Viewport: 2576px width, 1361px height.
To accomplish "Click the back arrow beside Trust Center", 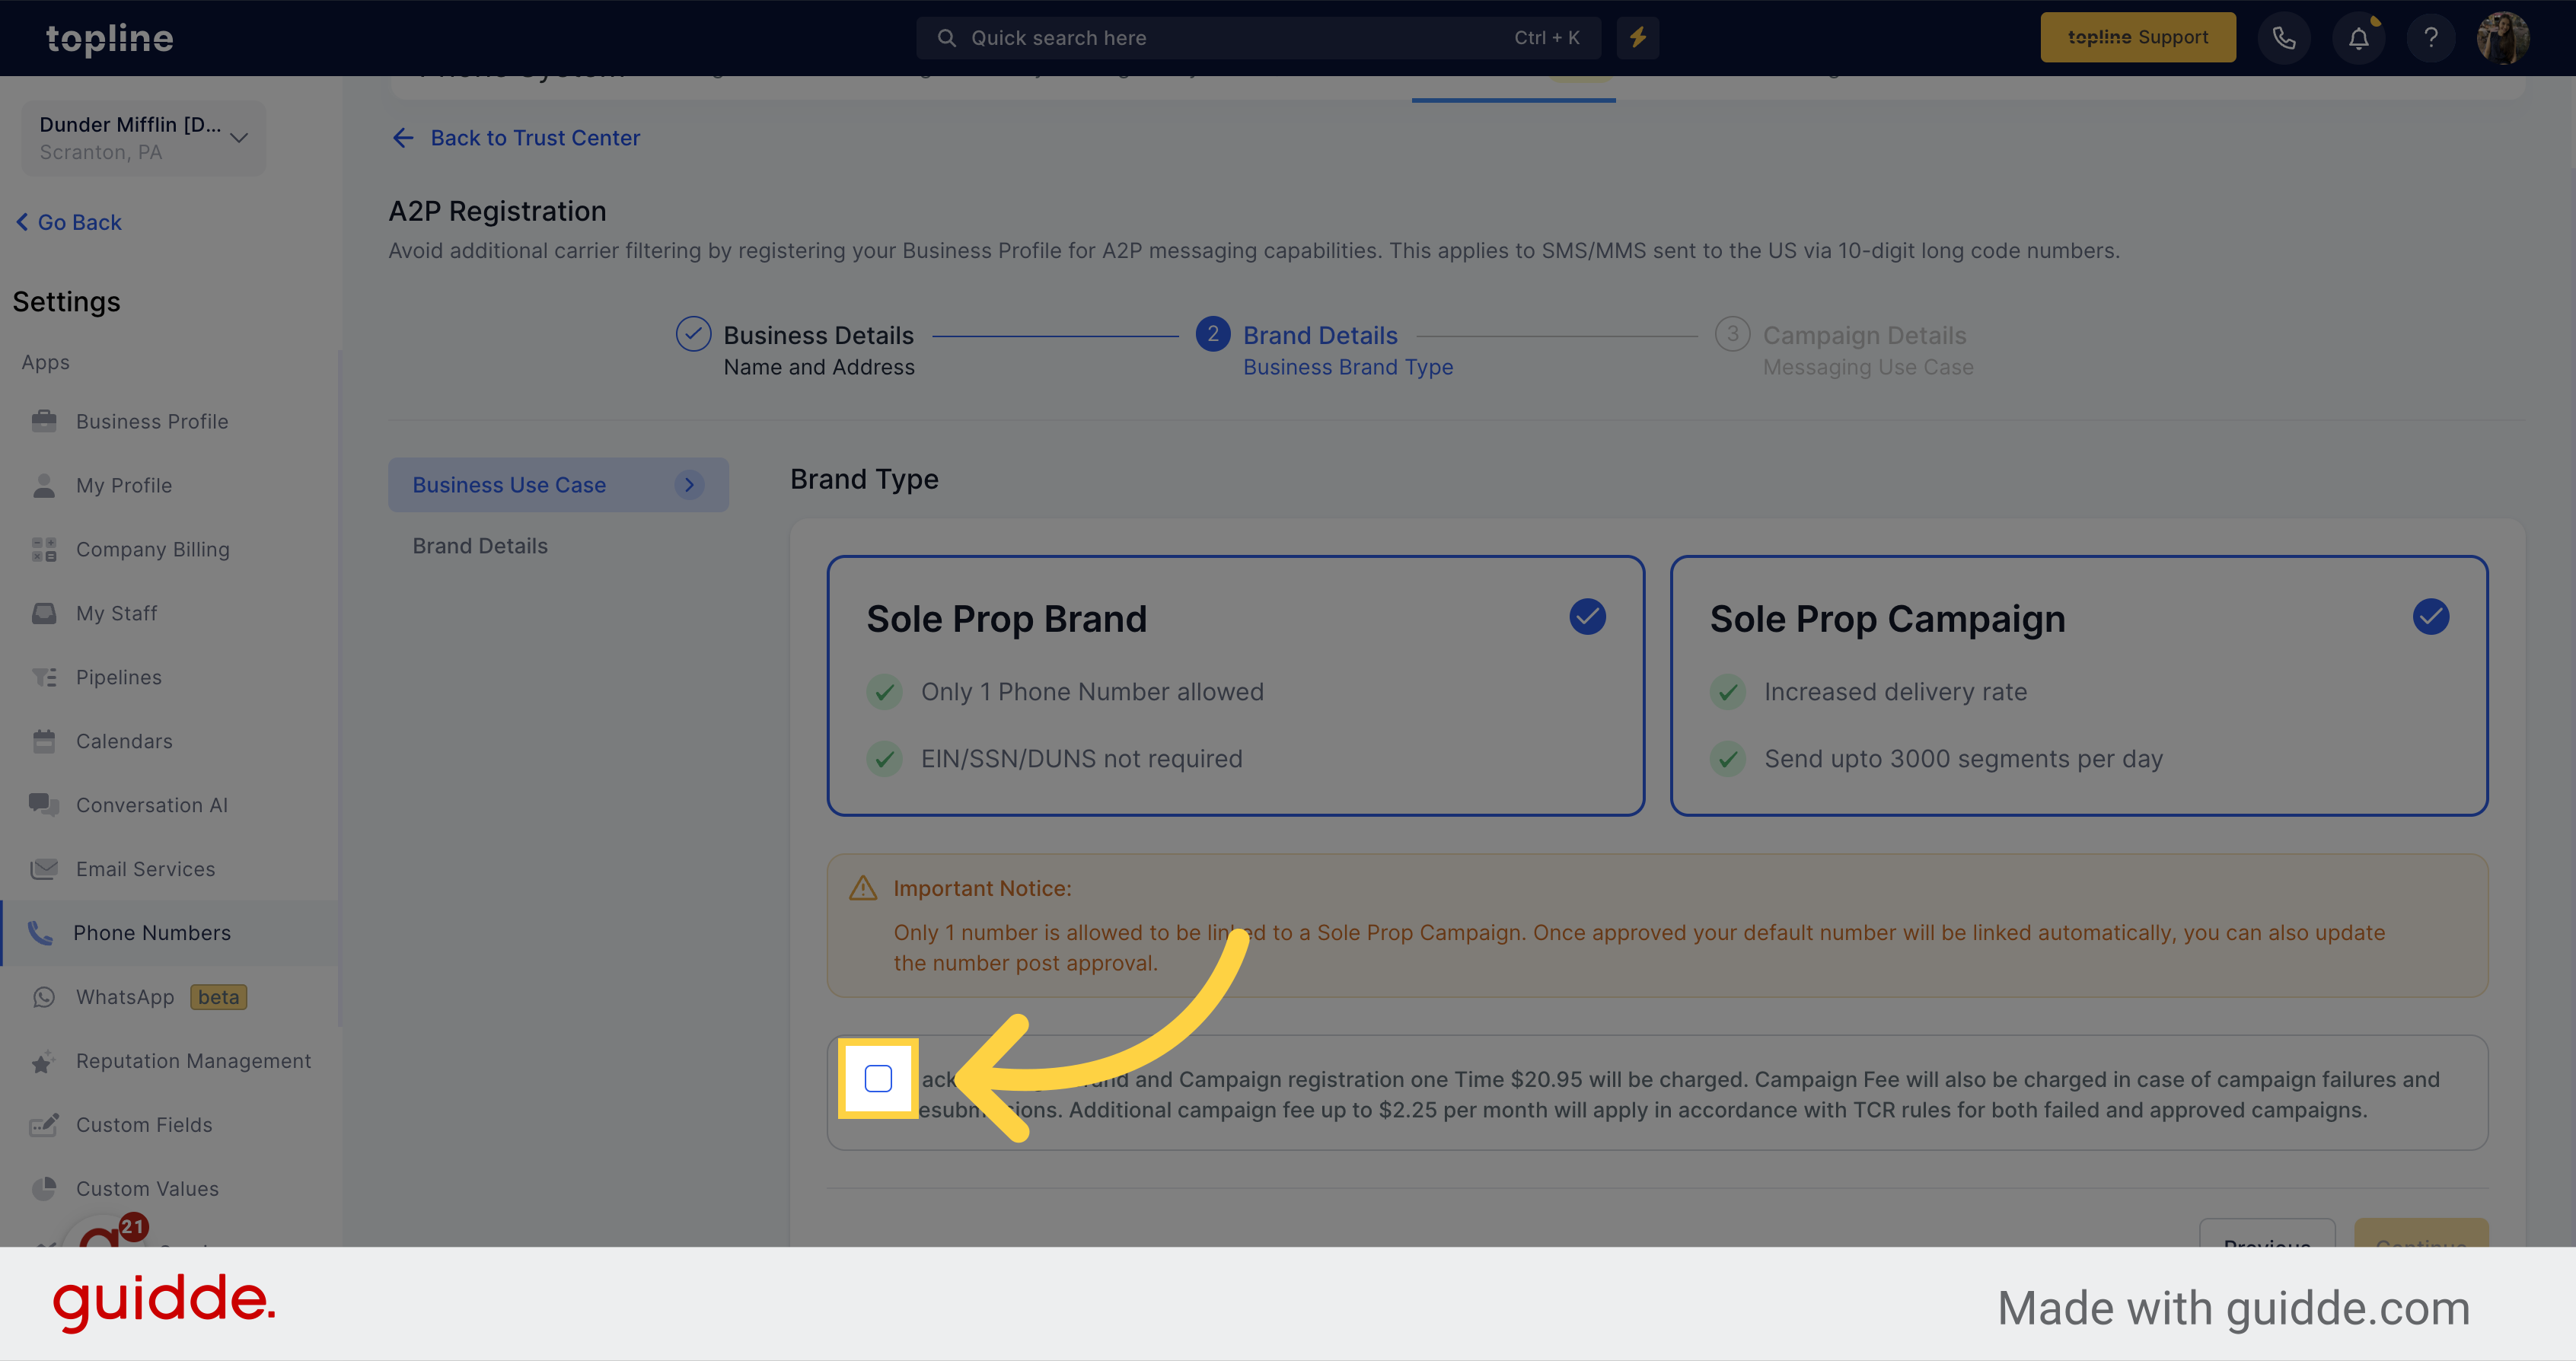I will point(403,138).
